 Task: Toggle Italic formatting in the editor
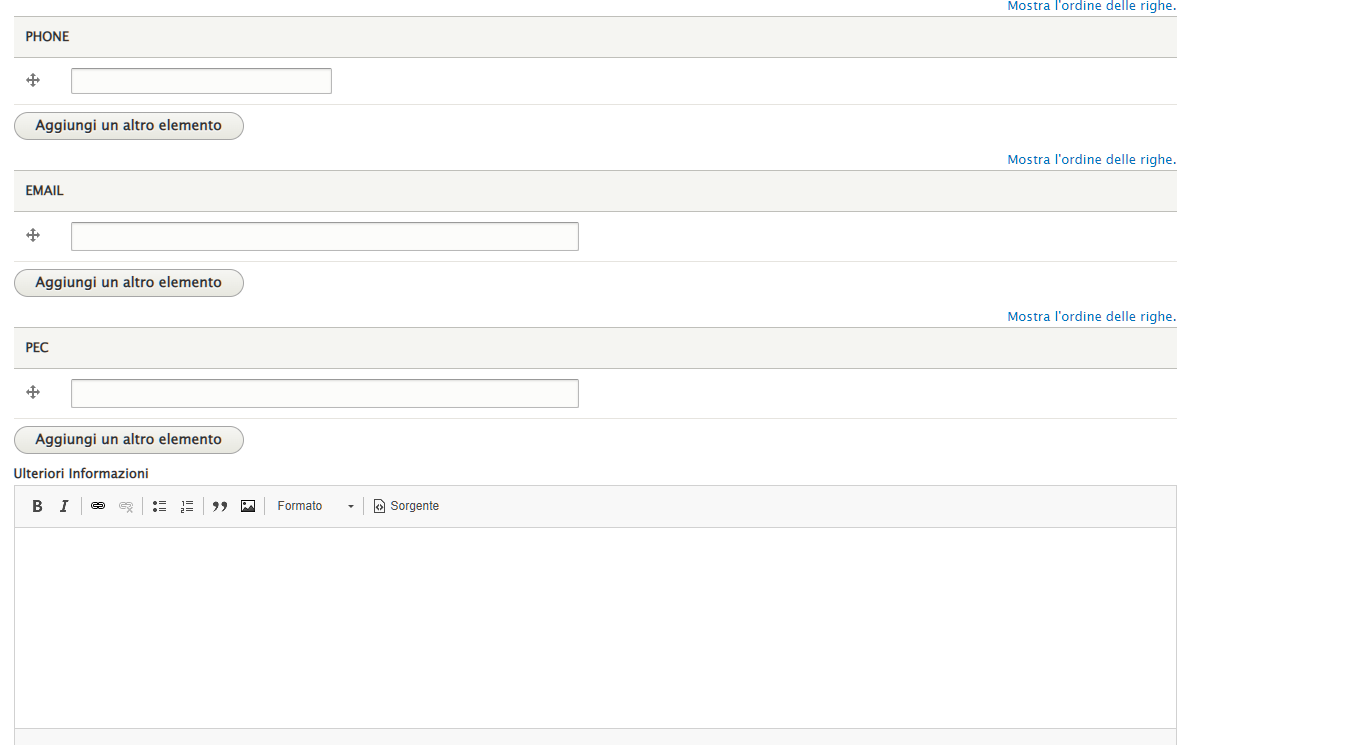tap(64, 506)
